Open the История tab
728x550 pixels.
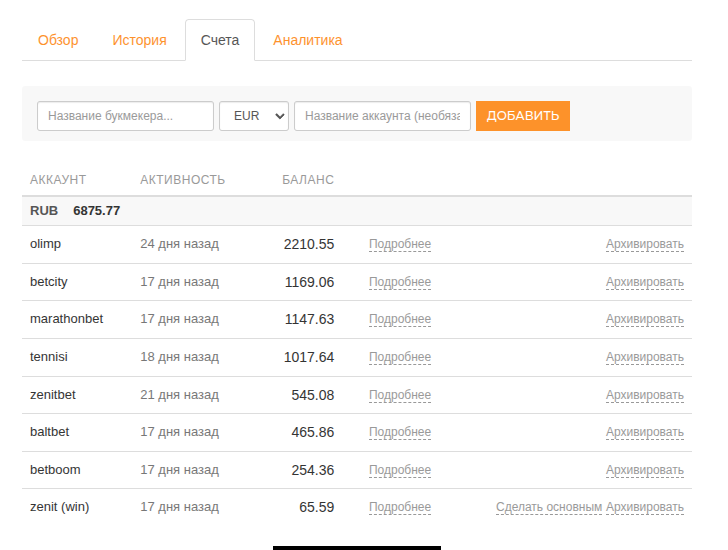[139, 40]
